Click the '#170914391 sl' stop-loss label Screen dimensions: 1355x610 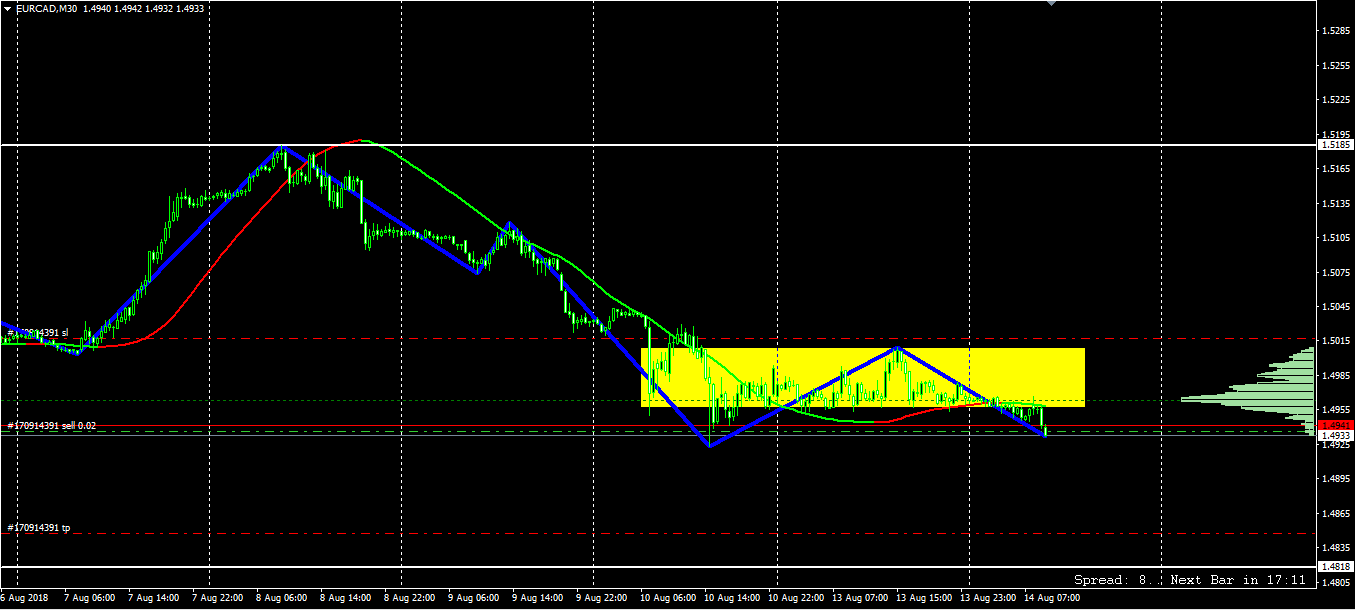(38, 332)
